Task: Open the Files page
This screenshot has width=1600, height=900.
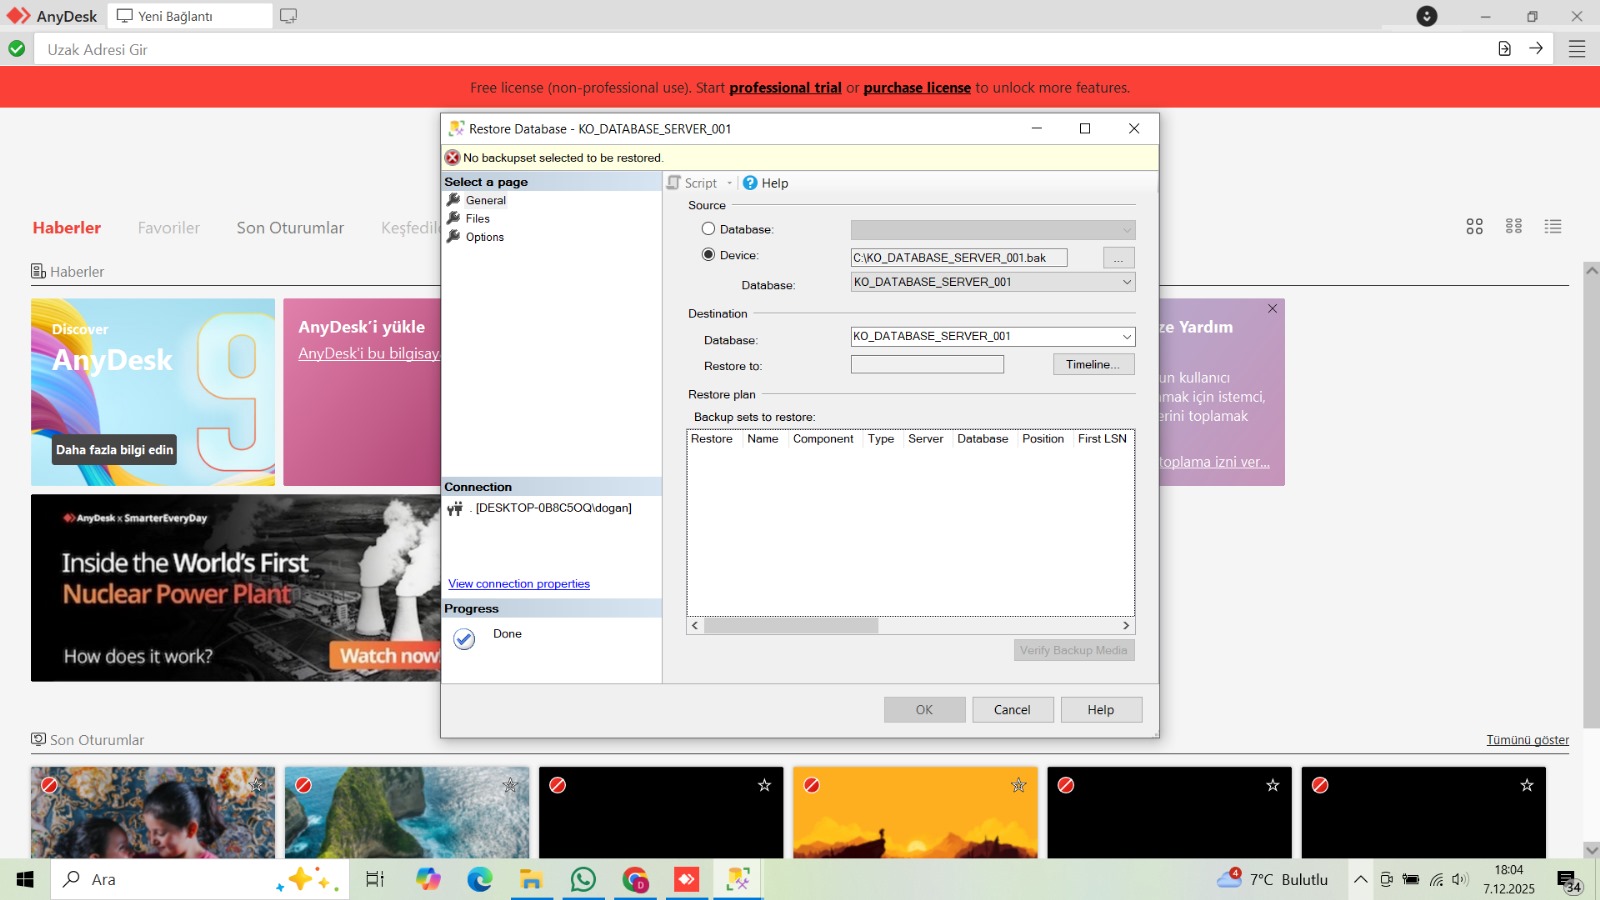Action: click(x=477, y=219)
